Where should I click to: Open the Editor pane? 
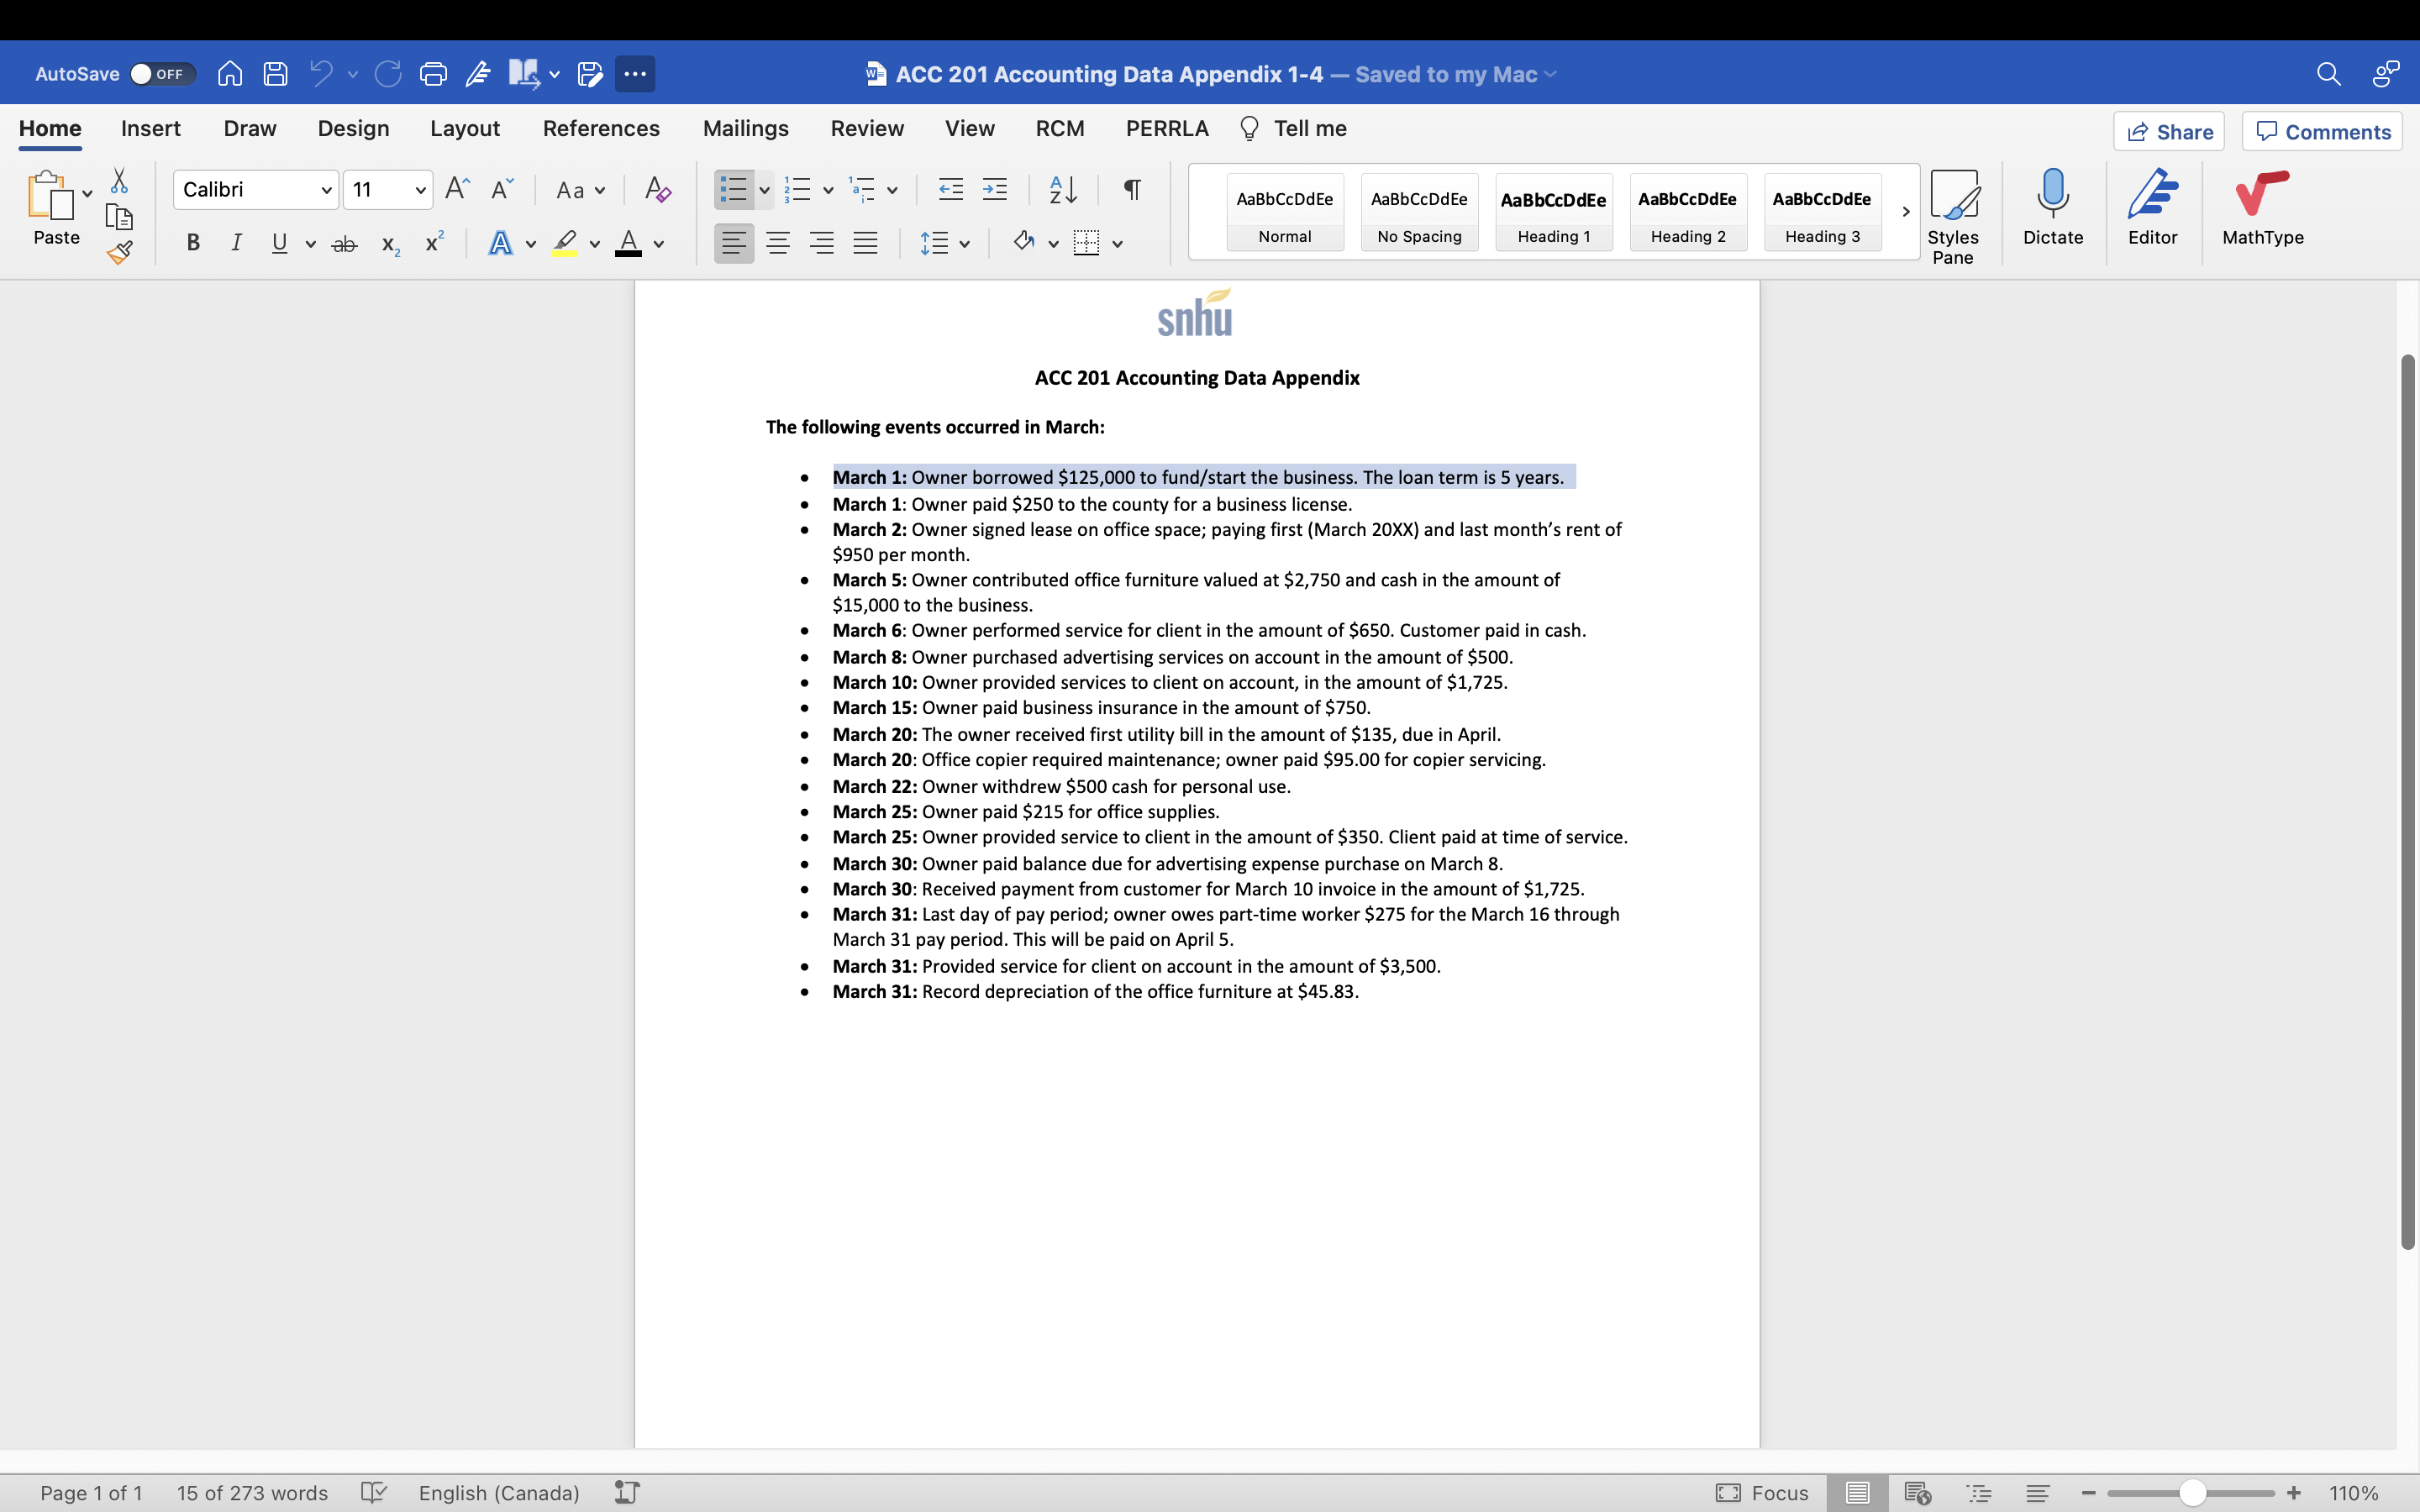pos(2152,210)
